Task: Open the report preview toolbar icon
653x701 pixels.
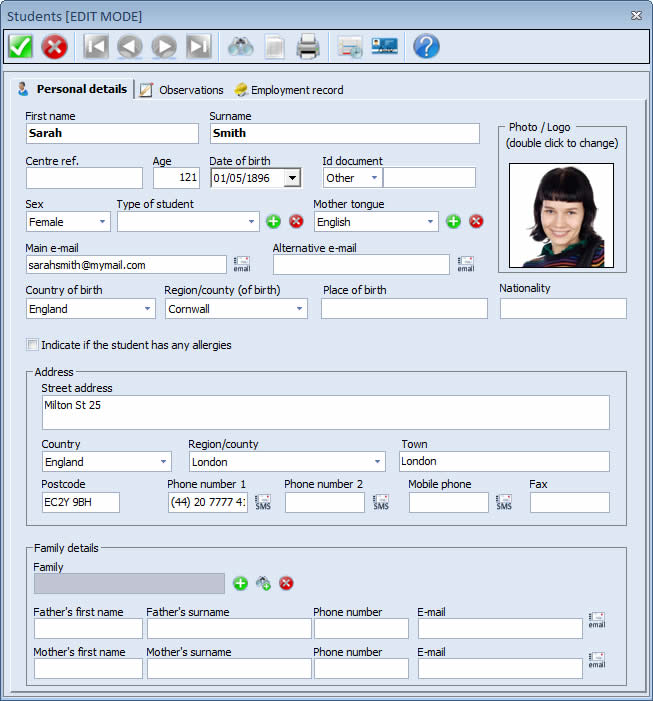Action: coord(350,46)
